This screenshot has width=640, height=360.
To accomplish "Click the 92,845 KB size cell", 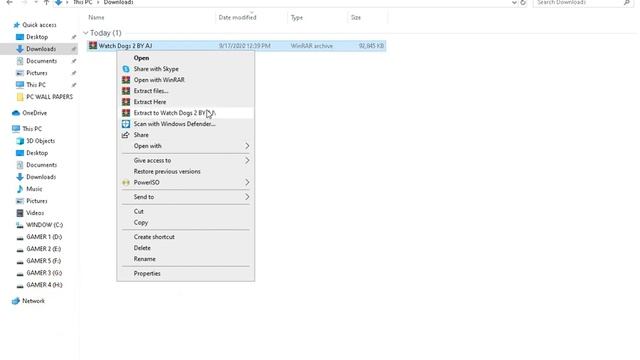I will tap(371, 46).
